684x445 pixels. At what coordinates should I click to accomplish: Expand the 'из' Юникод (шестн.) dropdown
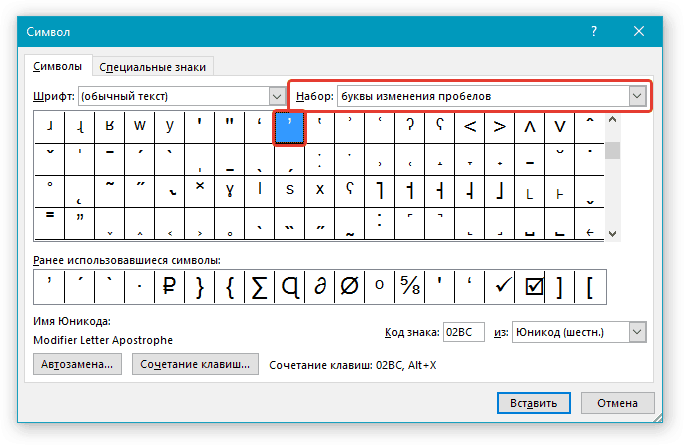coord(636,332)
